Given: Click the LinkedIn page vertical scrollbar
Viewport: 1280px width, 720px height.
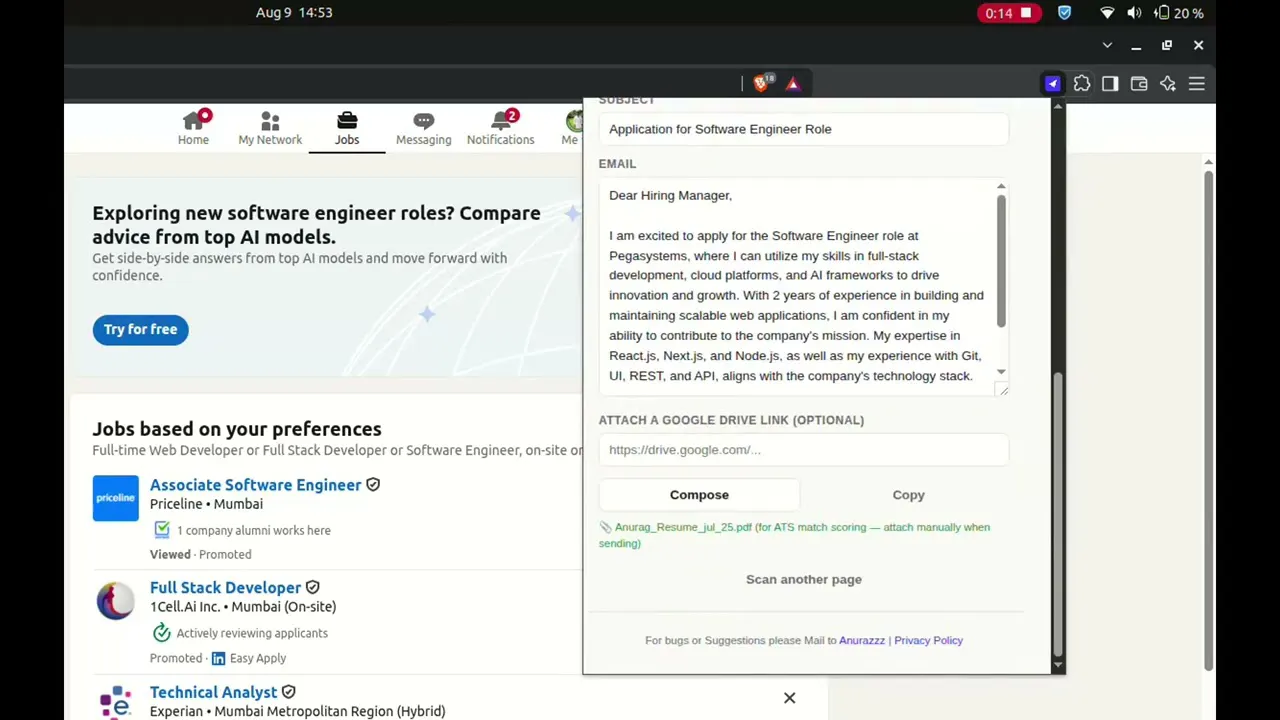Looking at the screenshot, I should (x=1208, y=420).
